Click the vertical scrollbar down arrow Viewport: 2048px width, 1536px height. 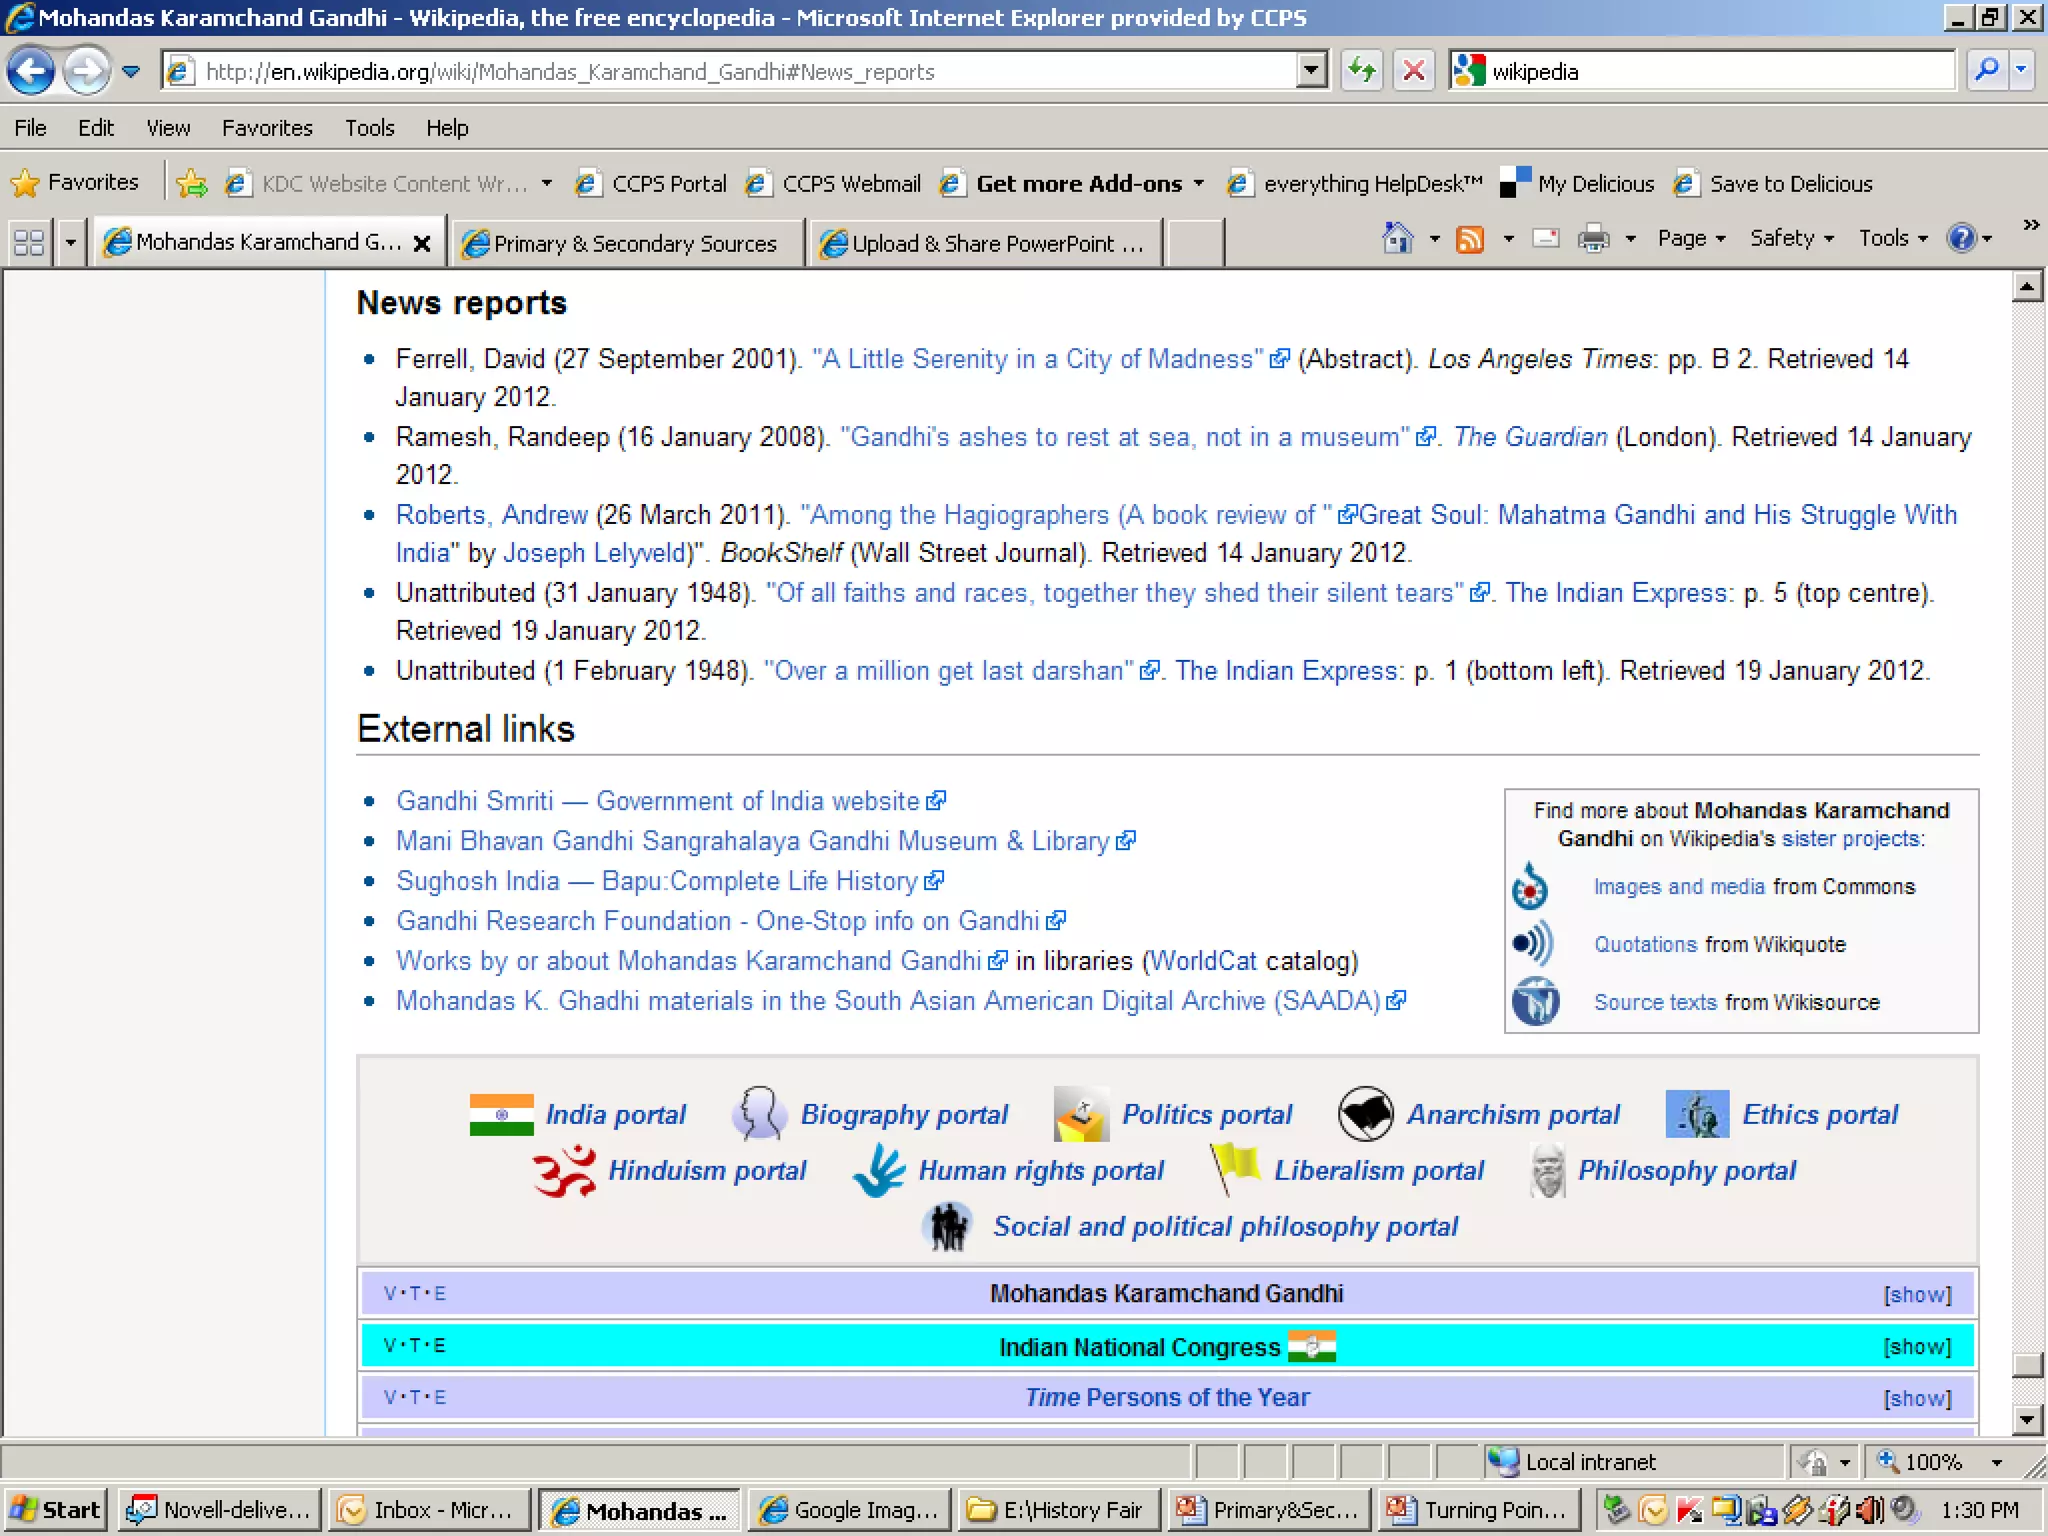click(x=2026, y=1419)
